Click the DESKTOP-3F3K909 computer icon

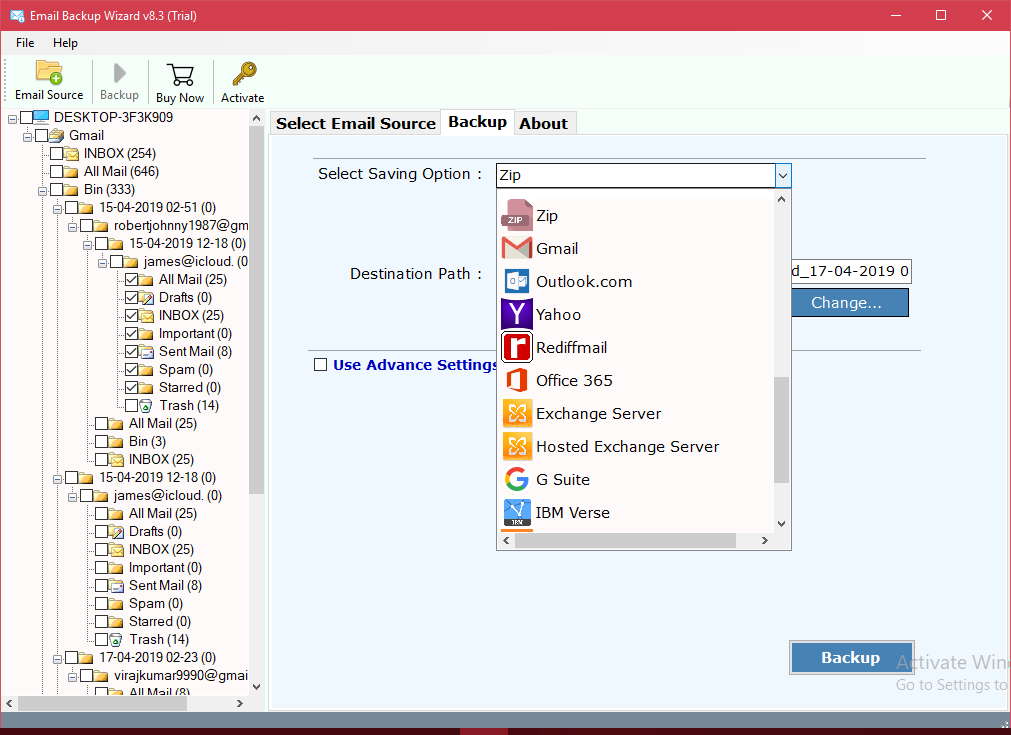click(x=41, y=117)
